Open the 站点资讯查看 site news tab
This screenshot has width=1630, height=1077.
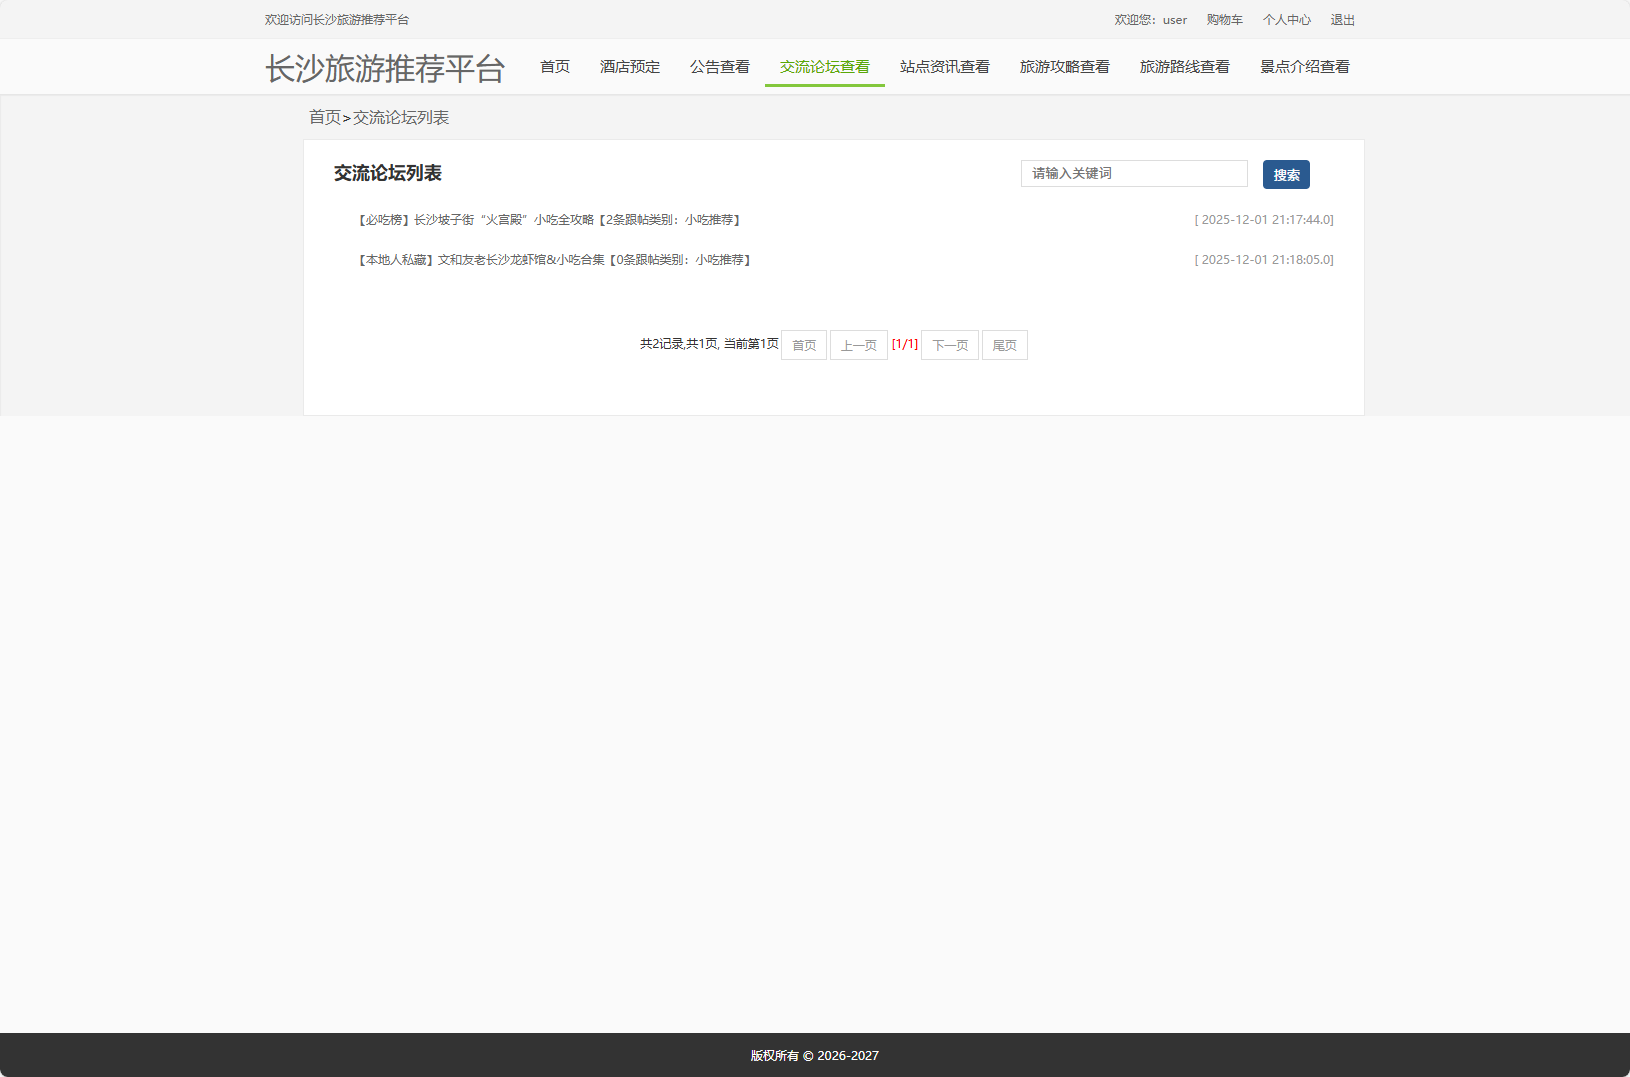(944, 66)
